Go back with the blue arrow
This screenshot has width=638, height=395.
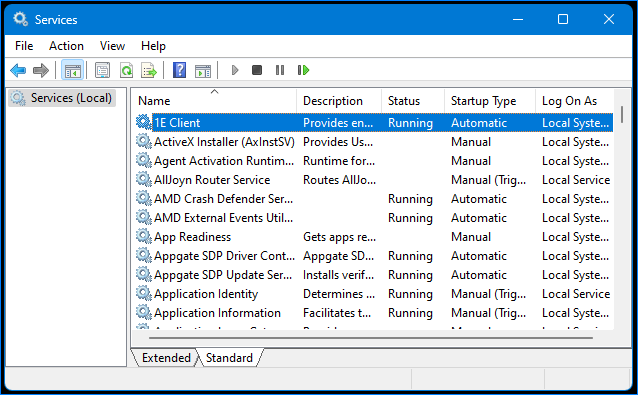(x=18, y=70)
